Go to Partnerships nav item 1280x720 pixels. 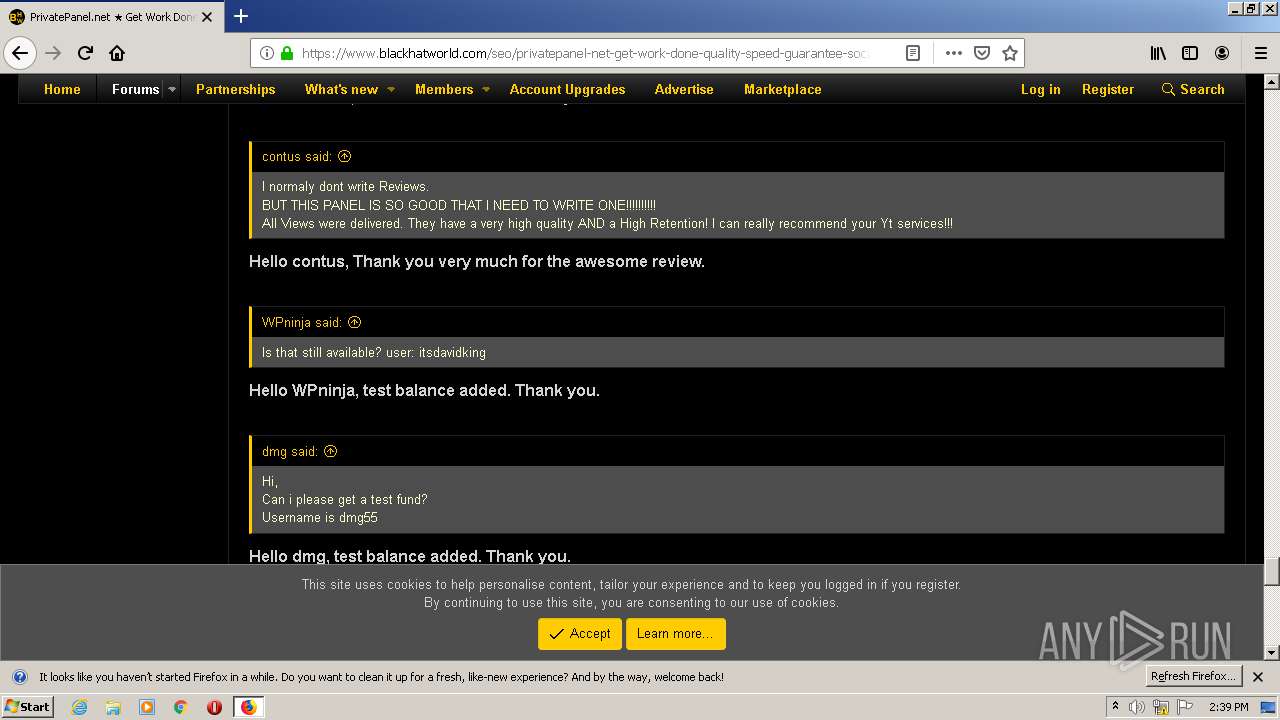pyautogui.click(x=235, y=89)
